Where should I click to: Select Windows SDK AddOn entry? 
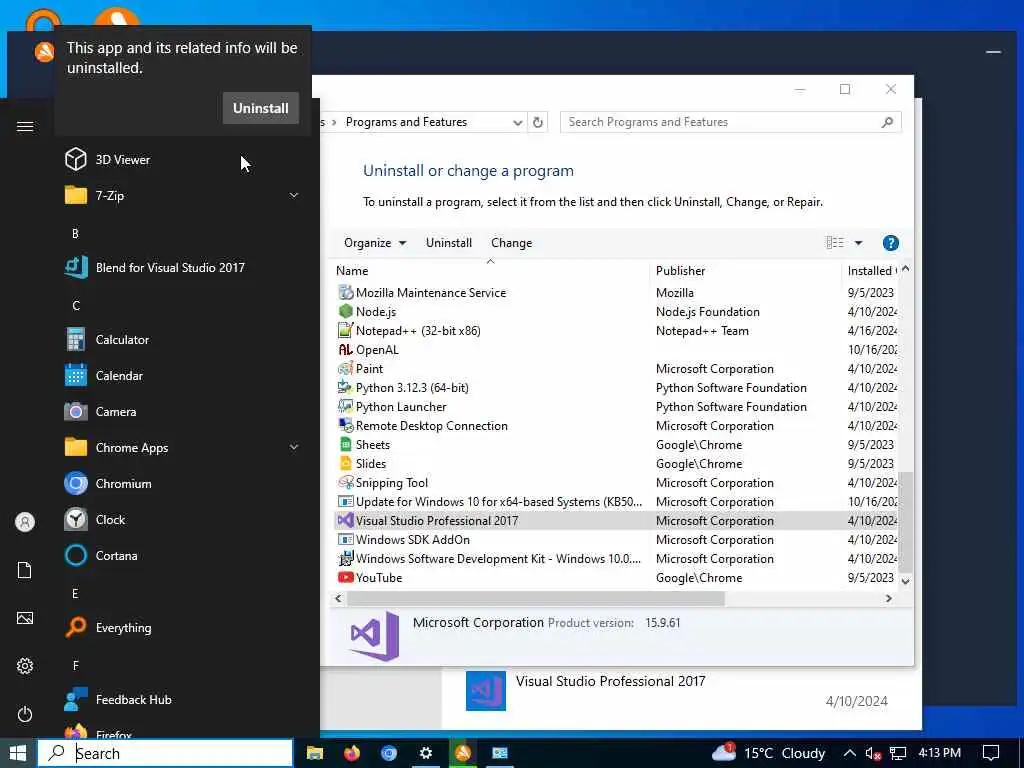tap(616, 539)
